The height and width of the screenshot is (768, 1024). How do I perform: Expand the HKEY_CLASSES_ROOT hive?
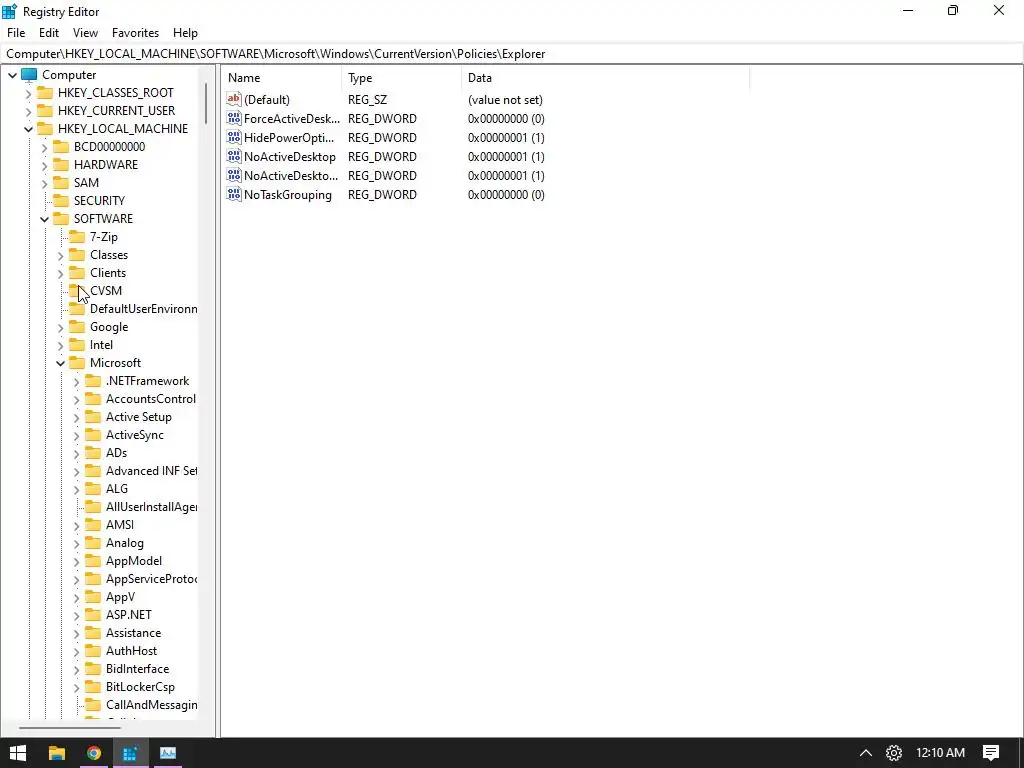tap(28, 93)
